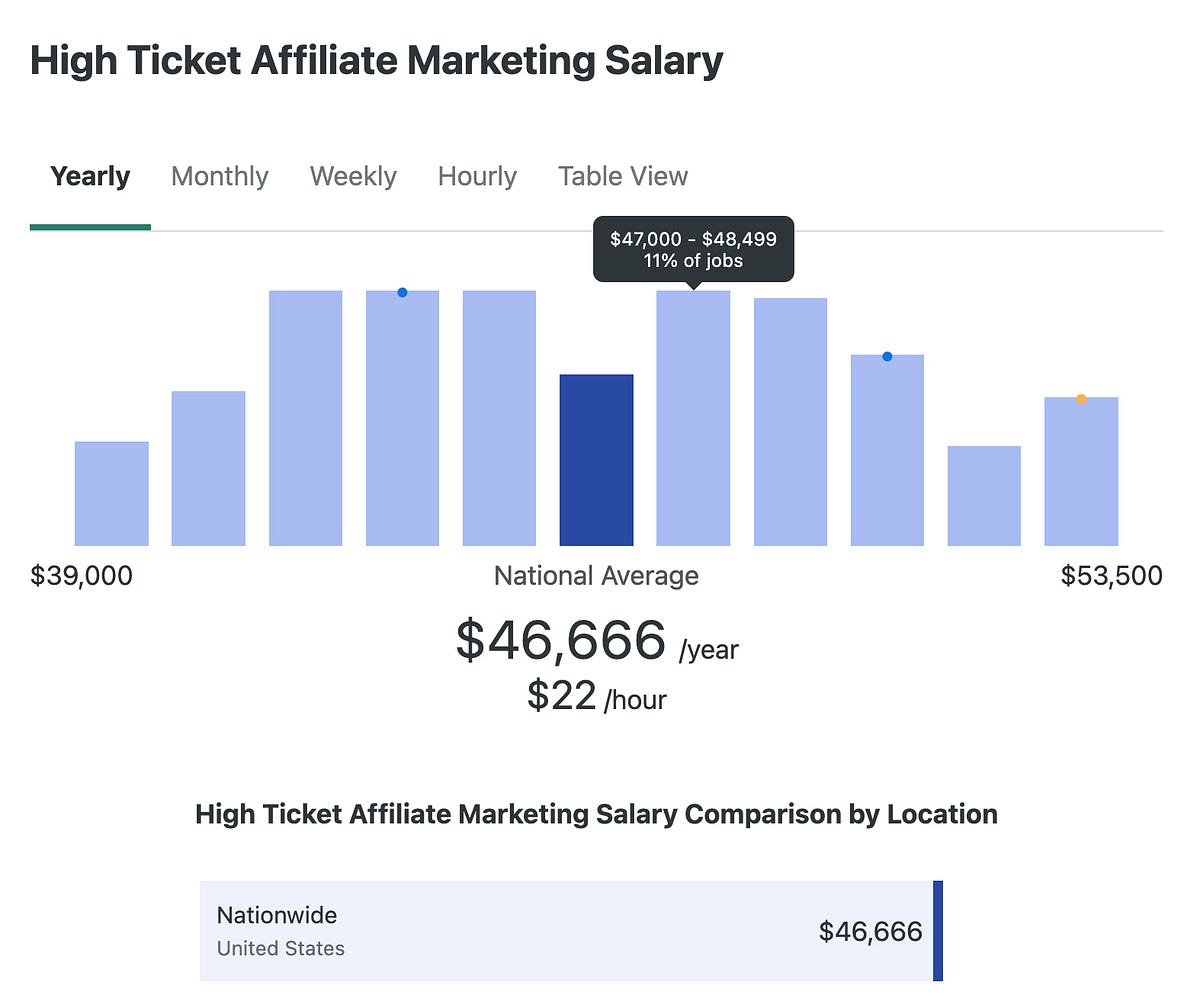This screenshot has height=1005, width=1200.
Task: Click the leftmost $39,000 salary bar
Action: coord(111,495)
